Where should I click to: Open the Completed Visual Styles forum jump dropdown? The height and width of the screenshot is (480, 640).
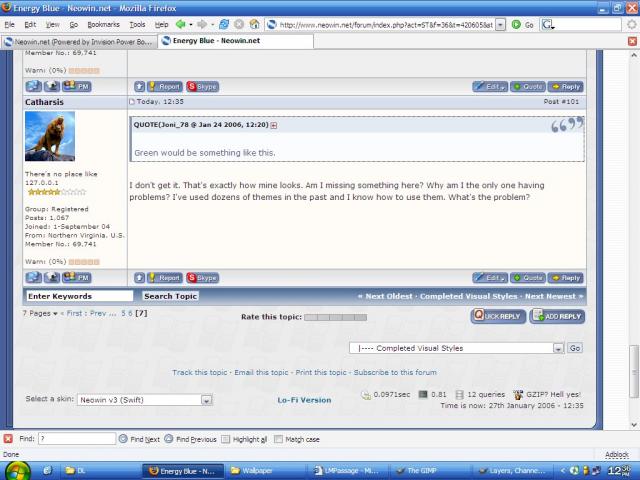(x=457, y=348)
